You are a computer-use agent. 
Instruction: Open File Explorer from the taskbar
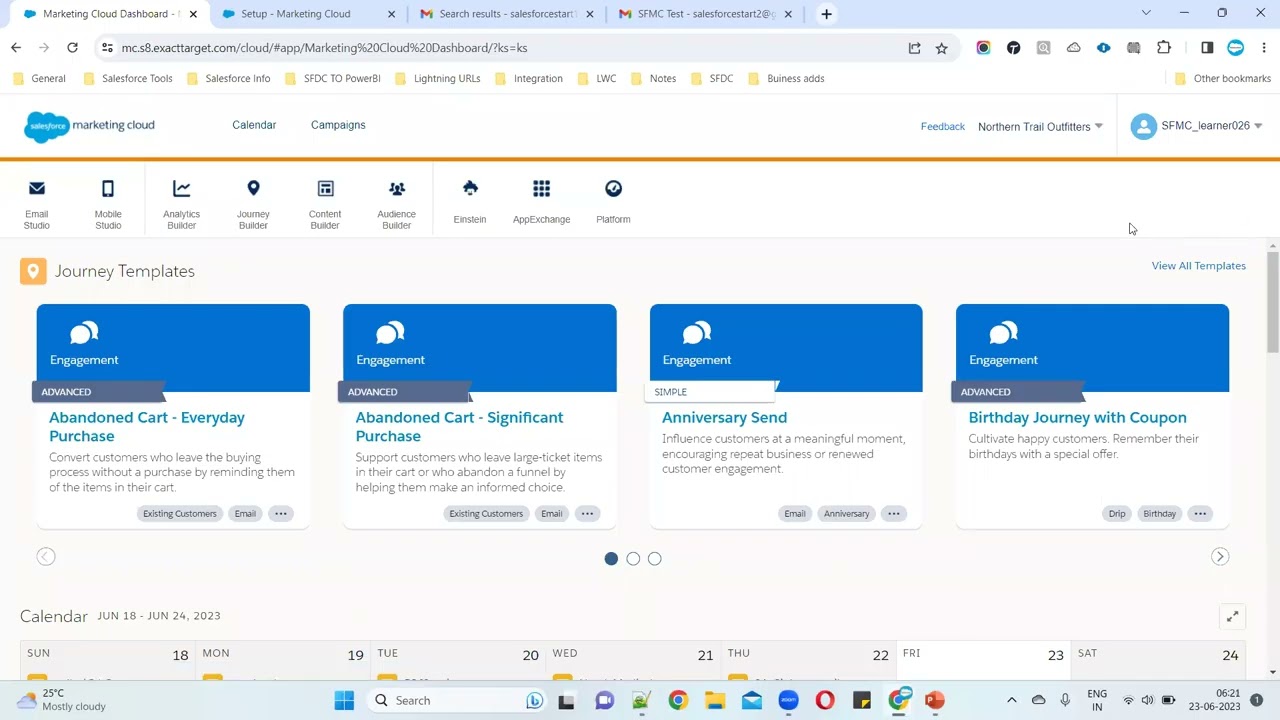coord(714,700)
